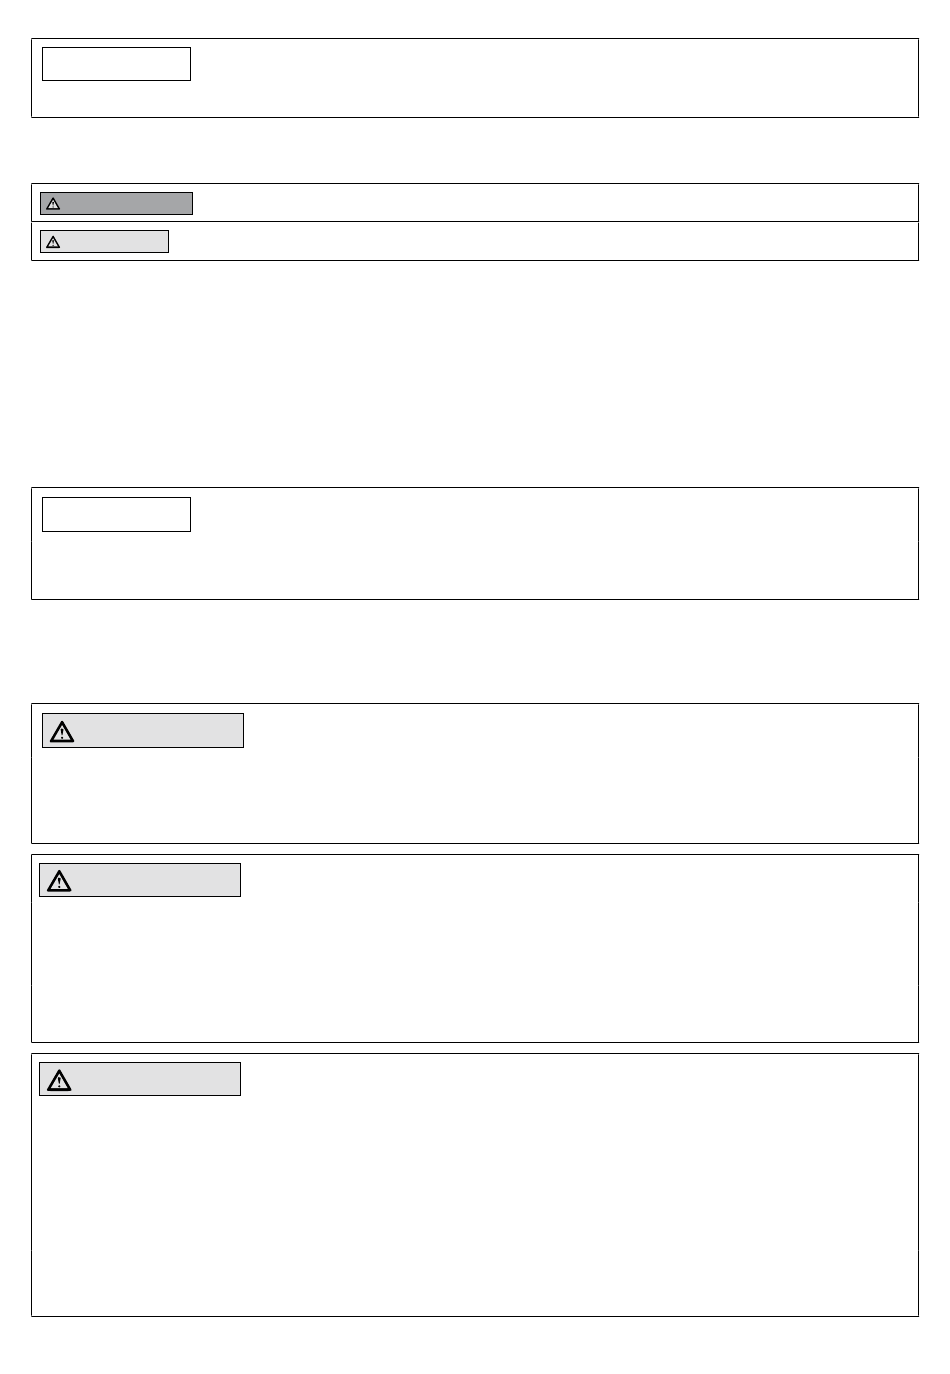The width and height of the screenshot is (950, 1374).
Task: Click the empty white label box in the top panel
Action: point(116,64)
